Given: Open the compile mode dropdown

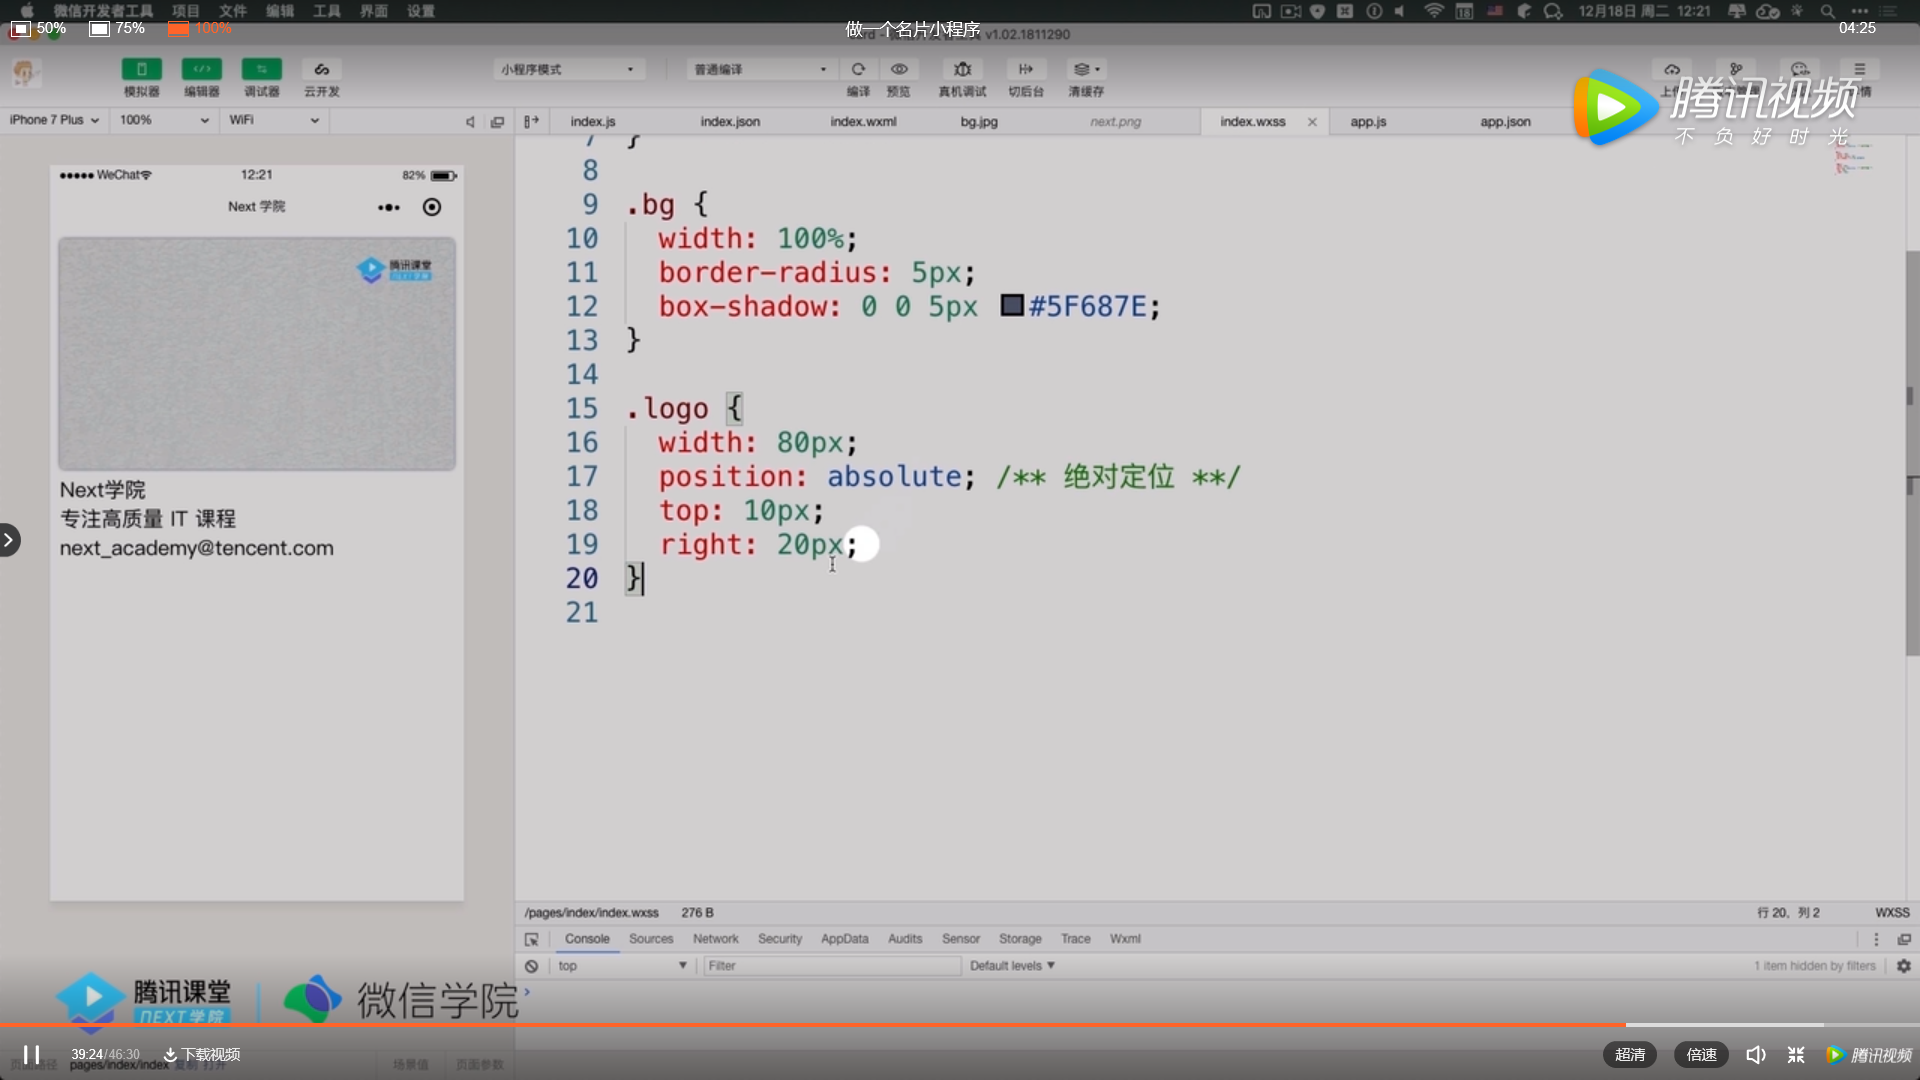Looking at the screenshot, I should 760,69.
